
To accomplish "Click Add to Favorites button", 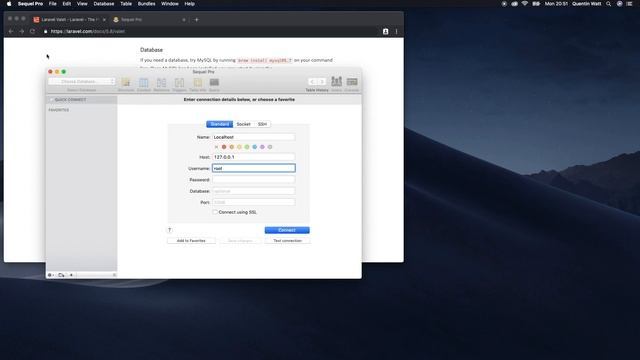I will (x=191, y=241).
